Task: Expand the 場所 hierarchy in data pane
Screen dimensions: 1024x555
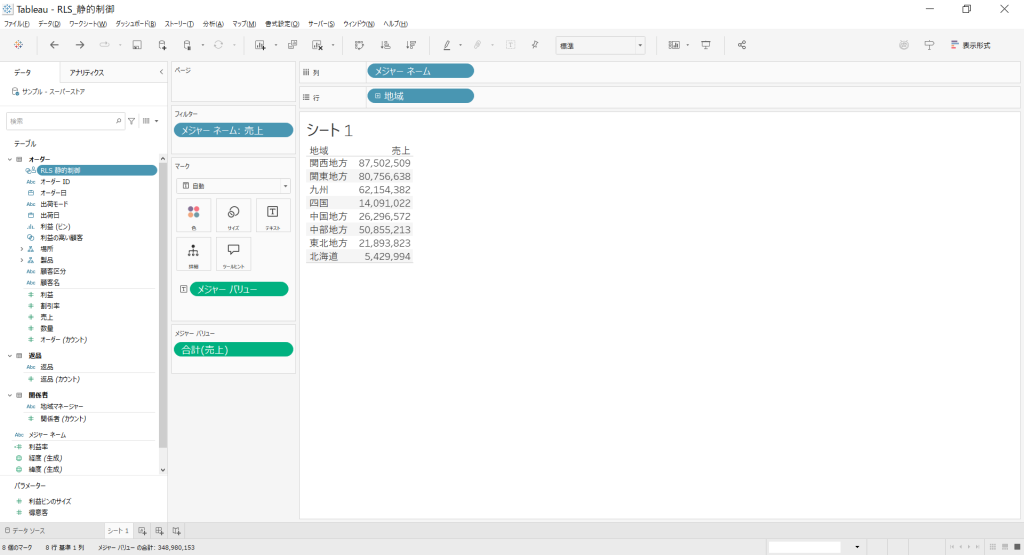Action: tap(21, 249)
